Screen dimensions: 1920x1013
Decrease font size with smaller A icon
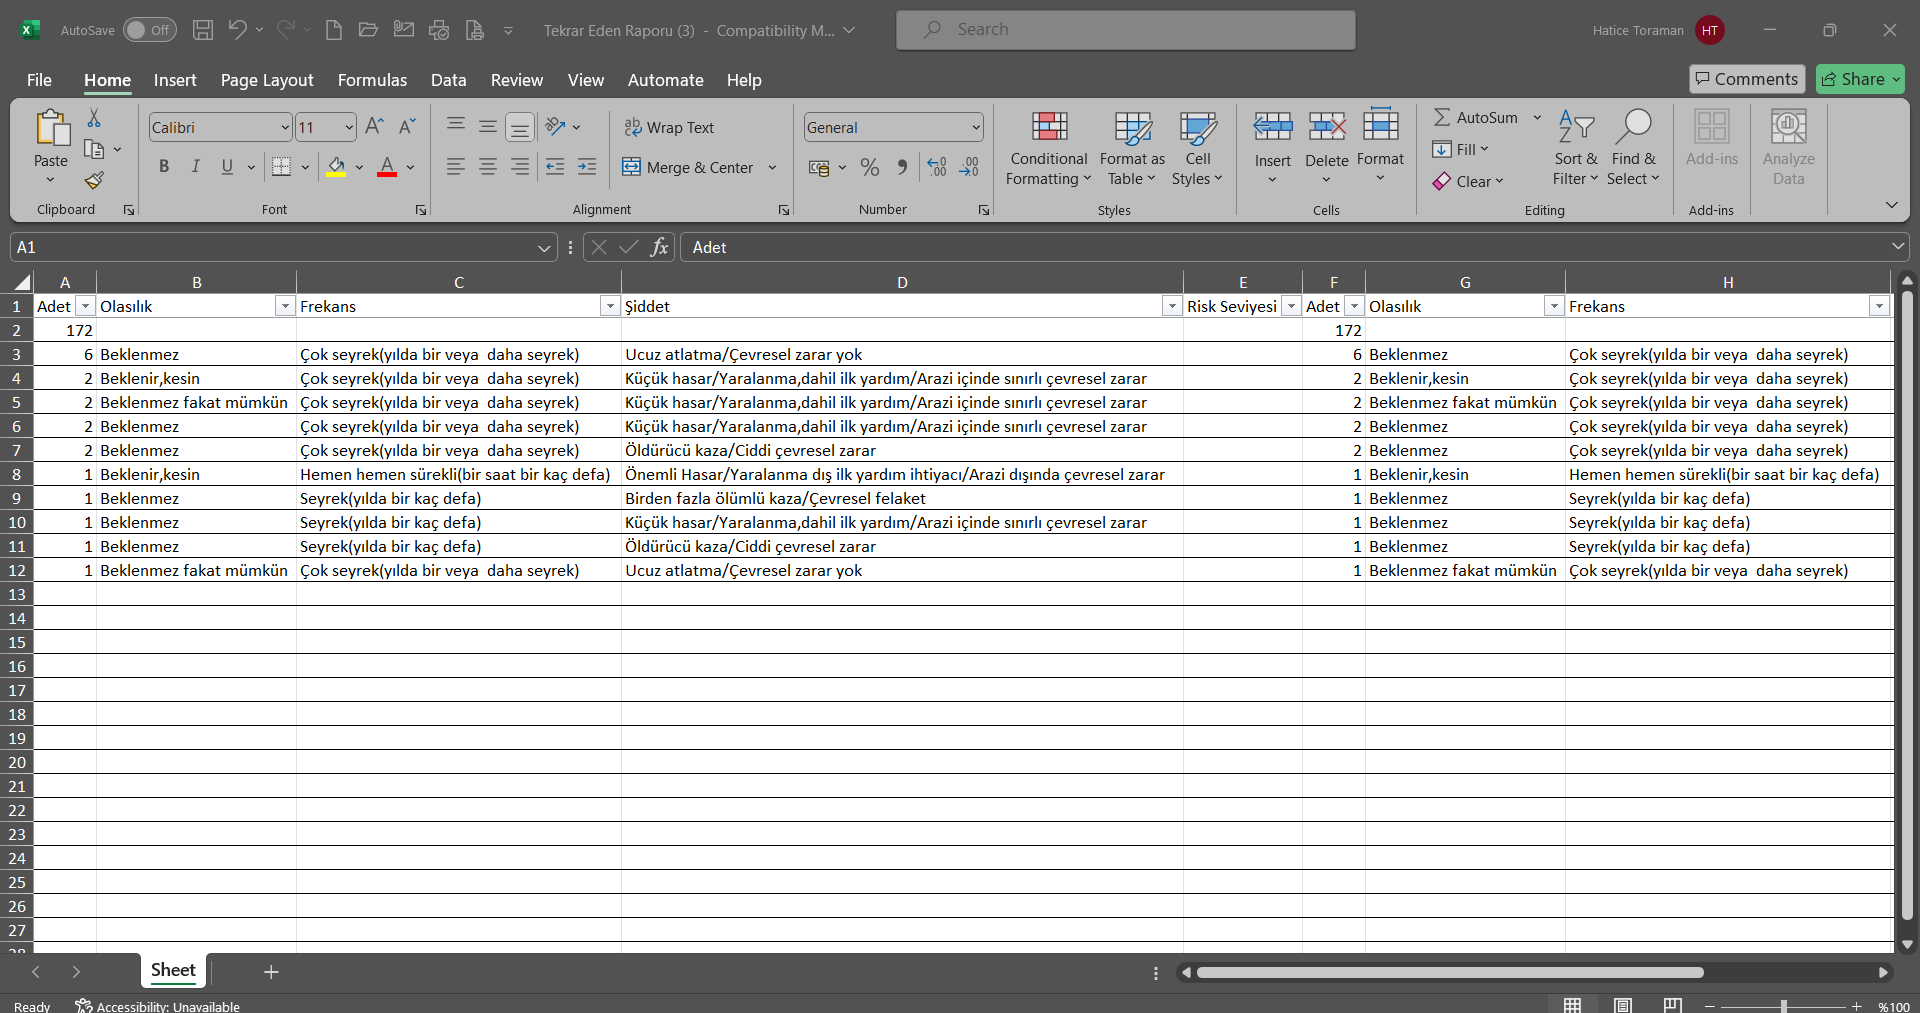[x=407, y=127]
